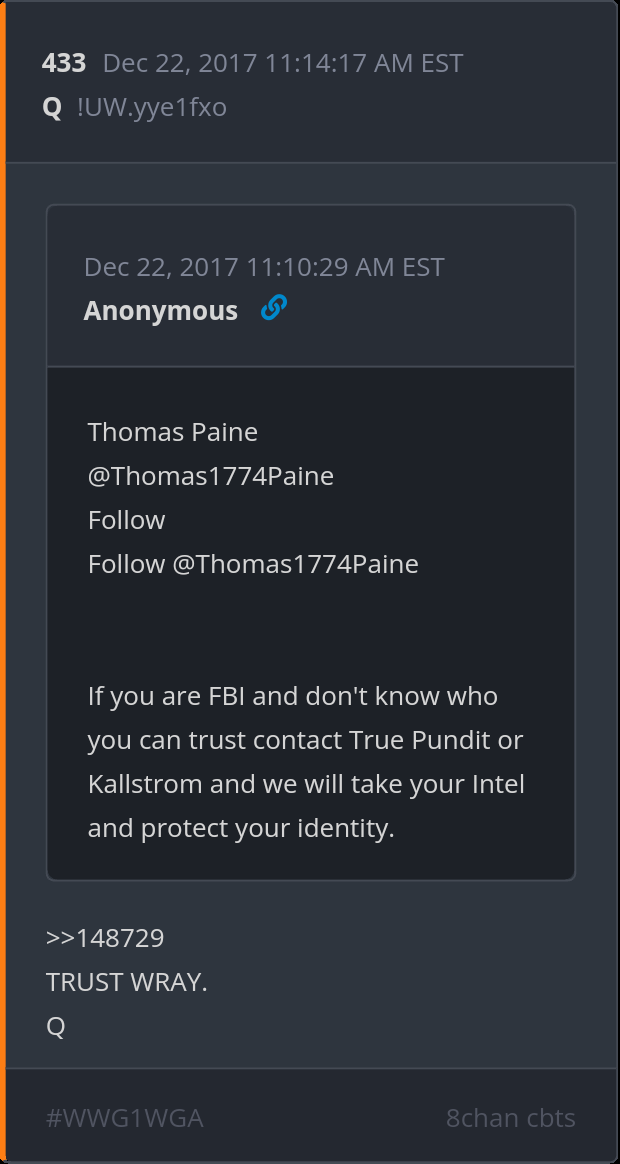This screenshot has width=620, height=1164.
Task: Click the Thomas Paine name line
Action: click(173, 432)
